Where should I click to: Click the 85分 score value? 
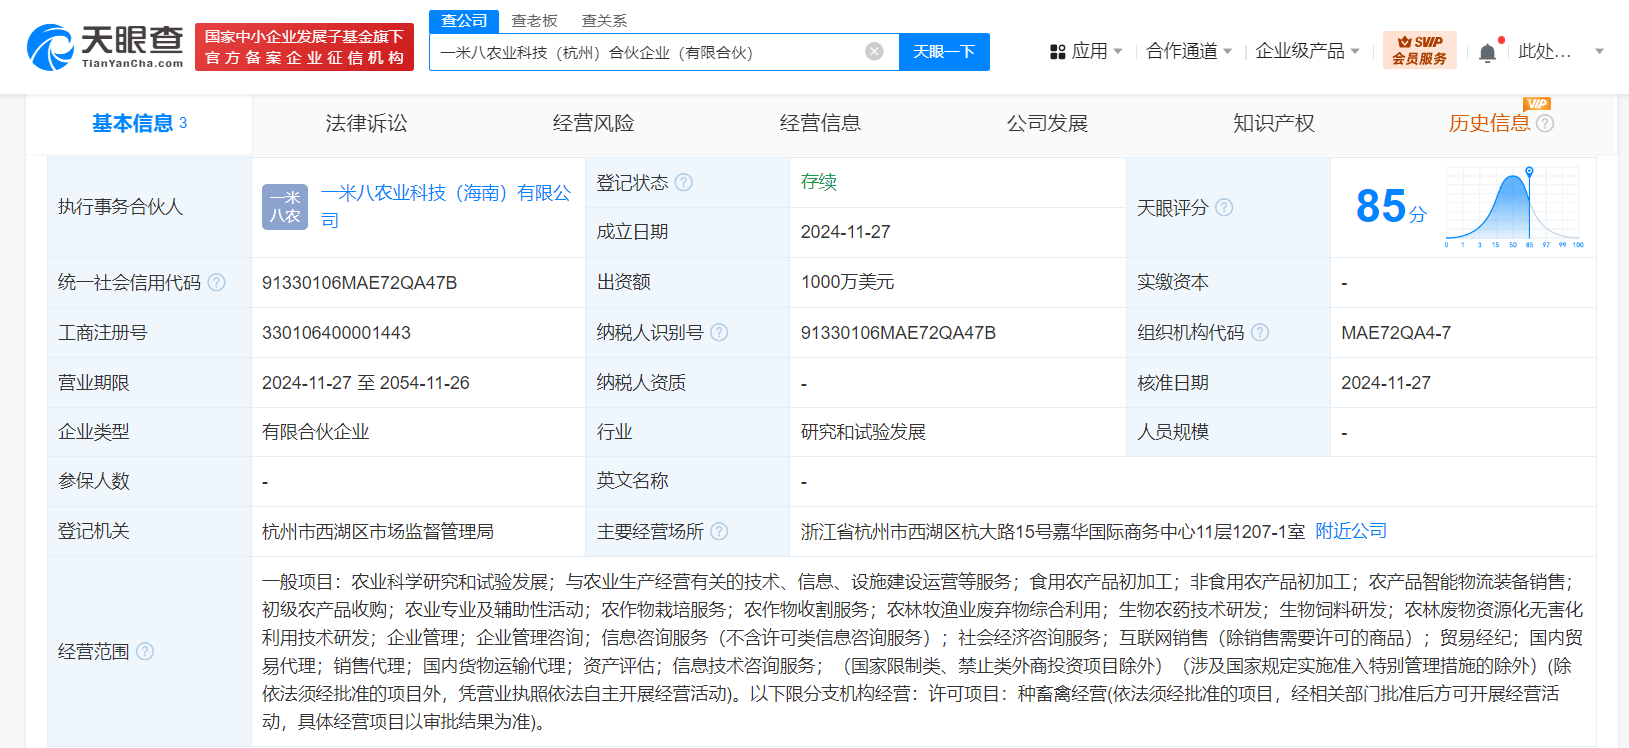[x=1391, y=207]
